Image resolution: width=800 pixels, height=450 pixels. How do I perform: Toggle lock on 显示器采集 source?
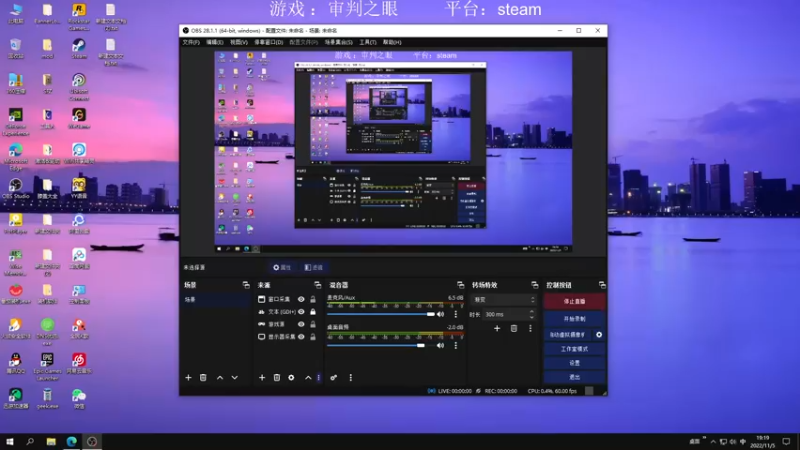pyautogui.click(x=313, y=337)
